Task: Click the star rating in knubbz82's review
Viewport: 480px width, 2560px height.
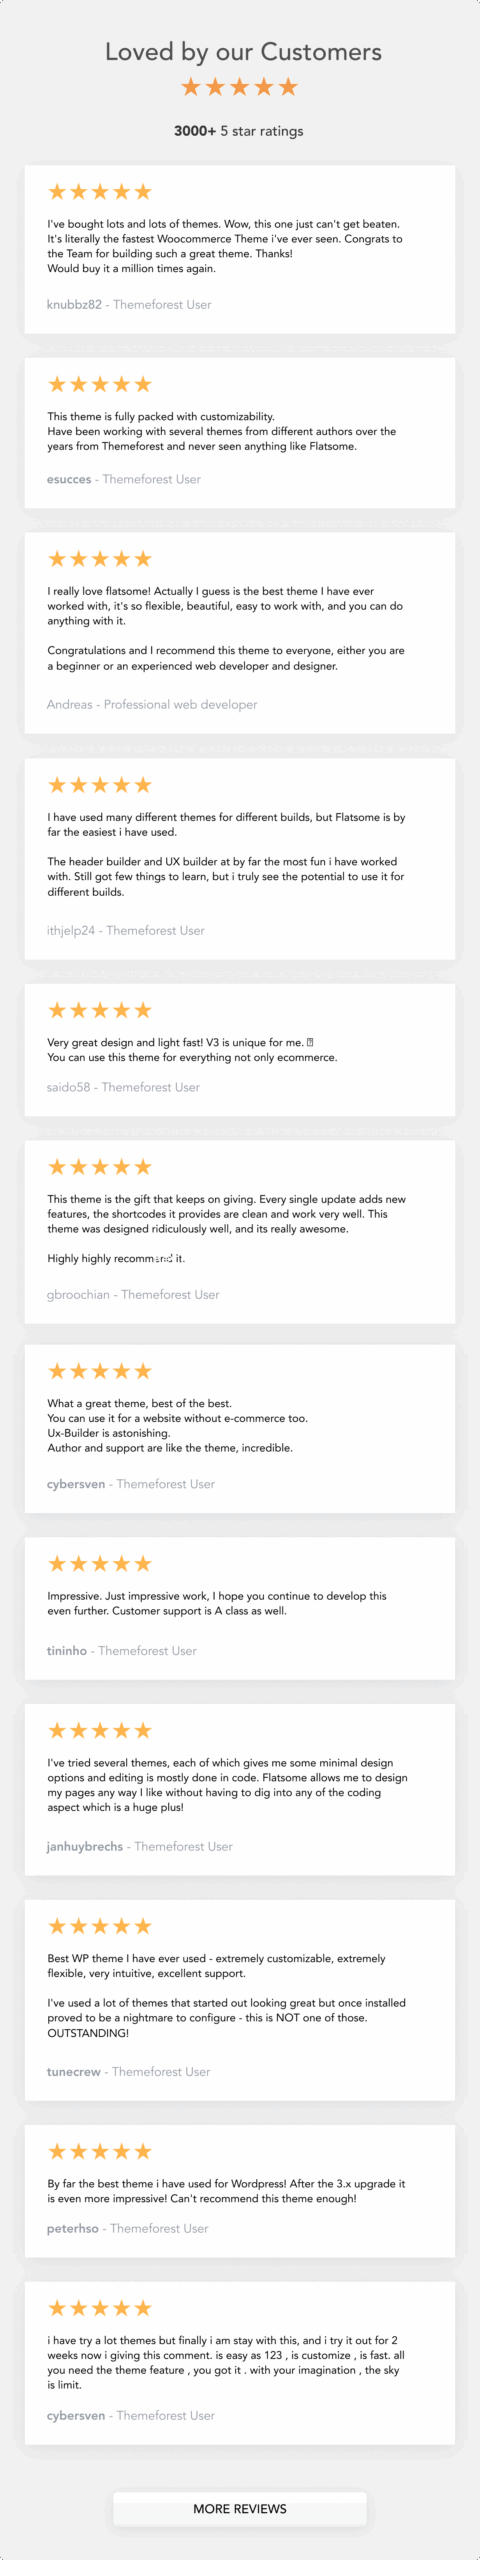Action: point(100,192)
